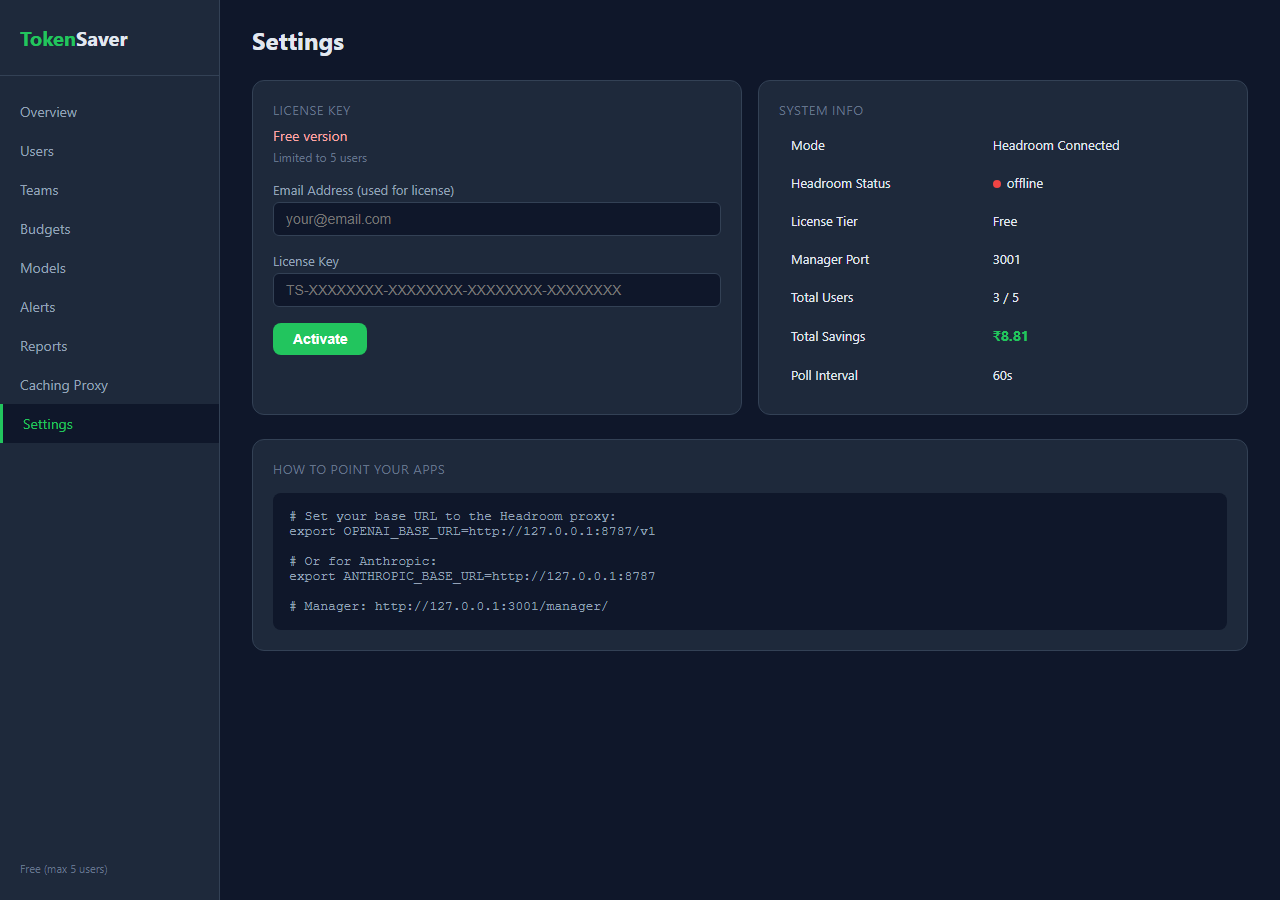Click 'Limited to 5 users' text
The image size is (1280, 900).
click(x=320, y=158)
